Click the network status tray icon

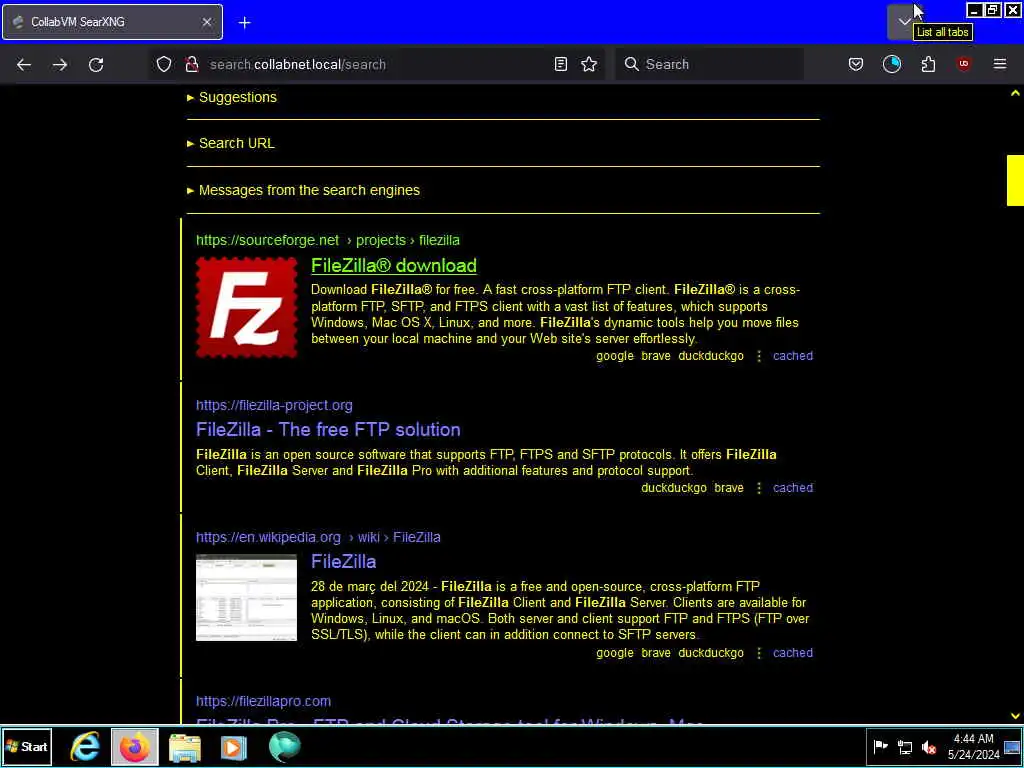point(904,747)
